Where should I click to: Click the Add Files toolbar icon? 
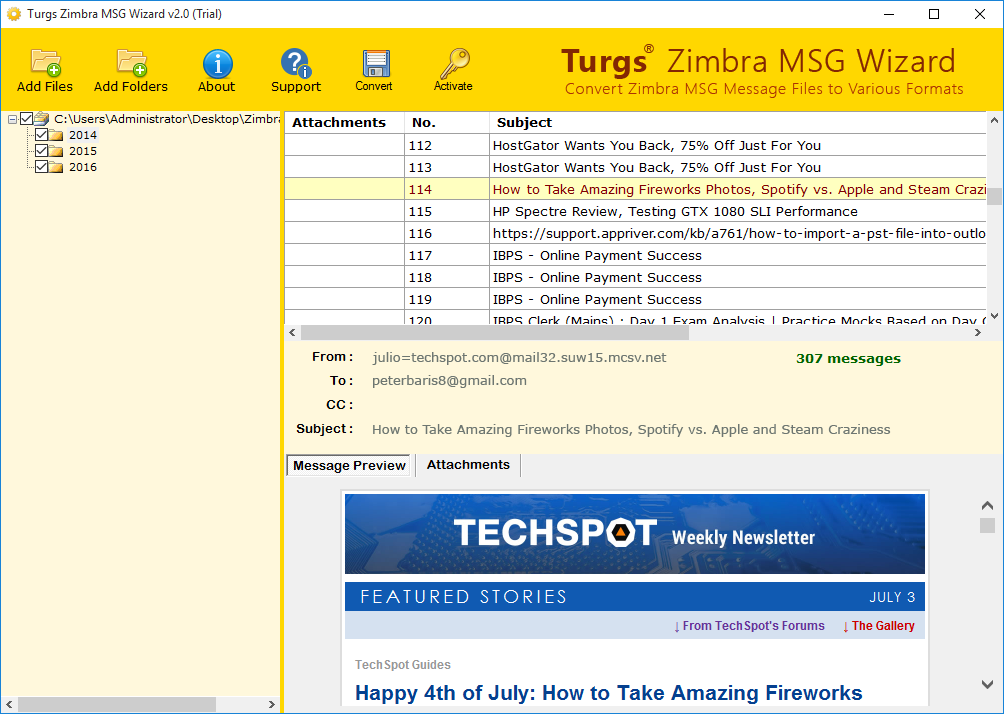click(x=45, y=63)
